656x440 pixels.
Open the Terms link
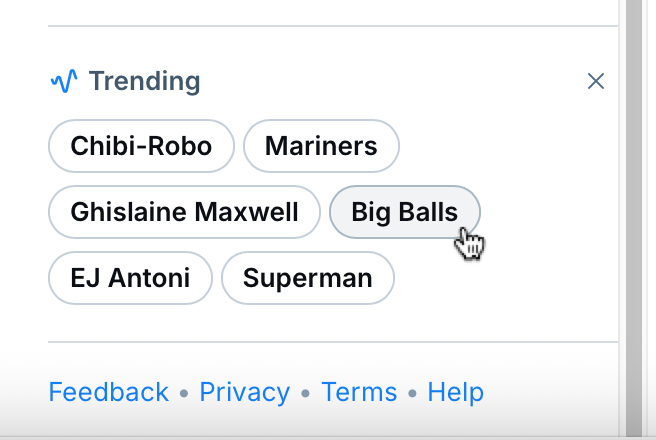tap(359, 392)
